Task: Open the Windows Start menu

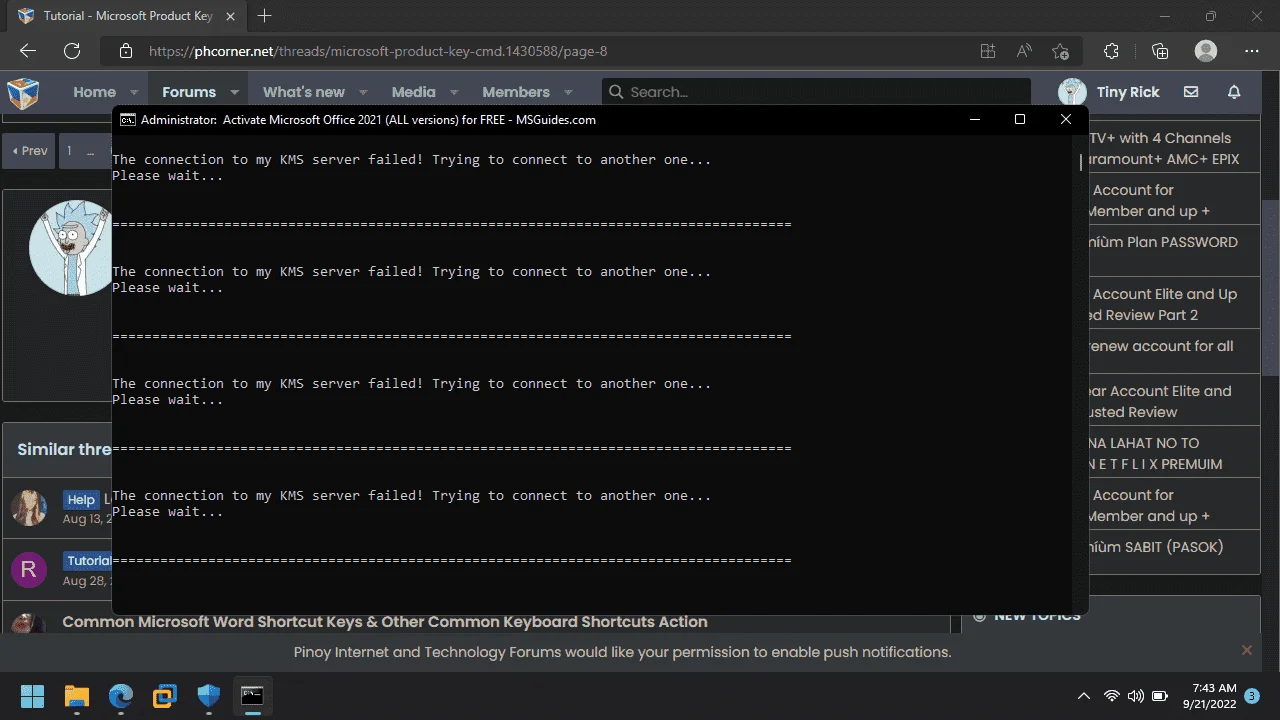Action: 32,696
